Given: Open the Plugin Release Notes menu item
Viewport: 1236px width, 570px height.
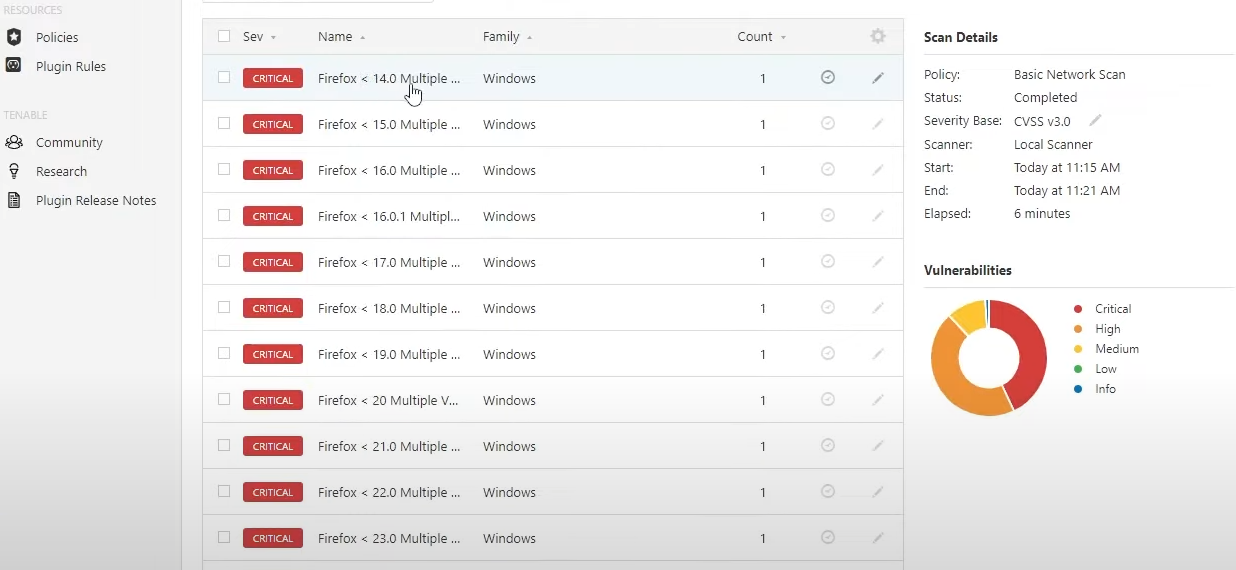Looking at the screenshot, I should 96,200.
